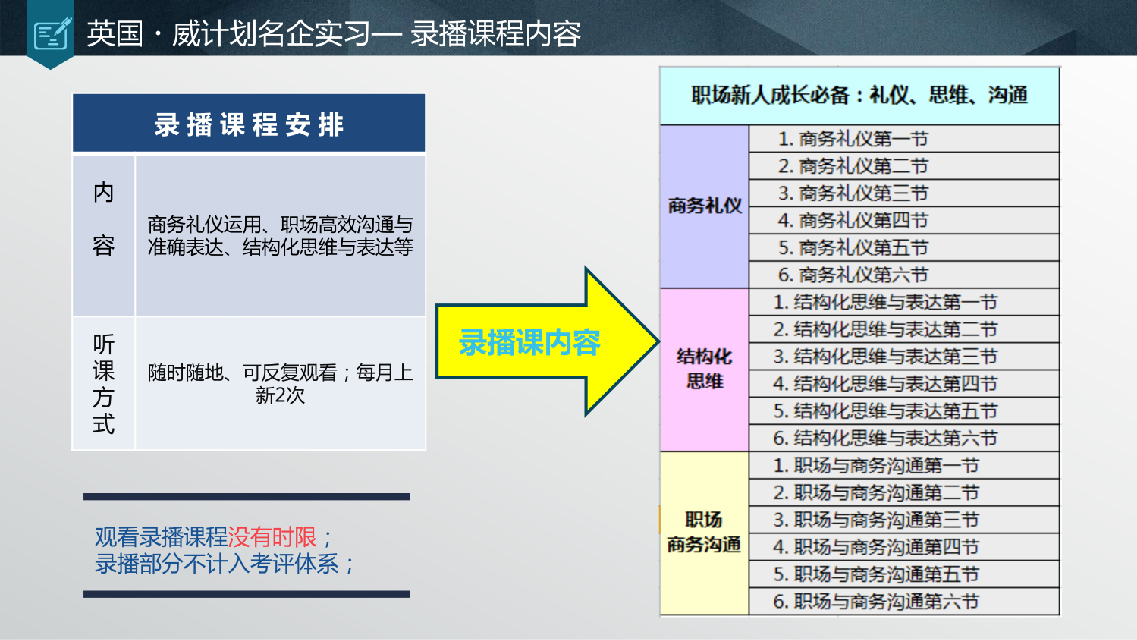This screenshot has height=640, width=1137.
Task: Select the pink 结构化思维 category cell
Action: coord(704,370)
